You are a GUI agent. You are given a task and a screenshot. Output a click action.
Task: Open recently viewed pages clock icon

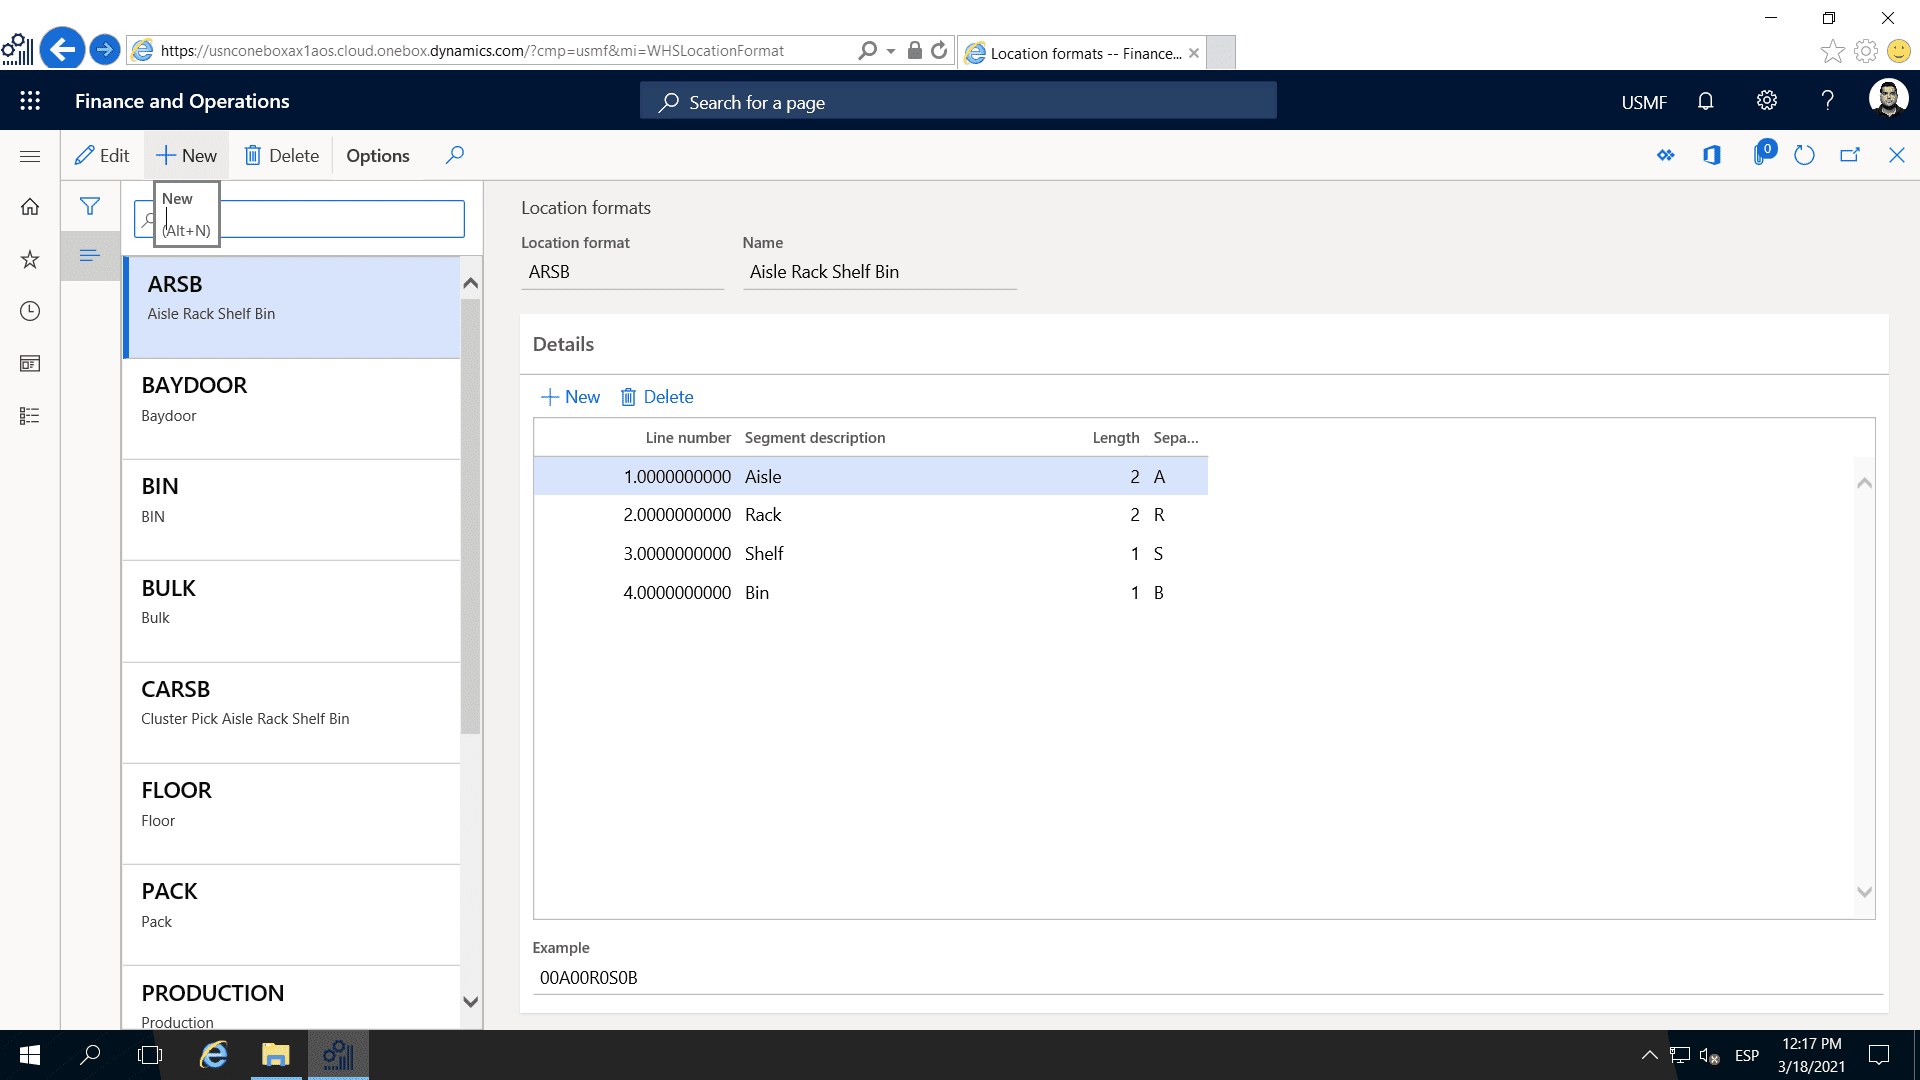[x=30, y=311]
